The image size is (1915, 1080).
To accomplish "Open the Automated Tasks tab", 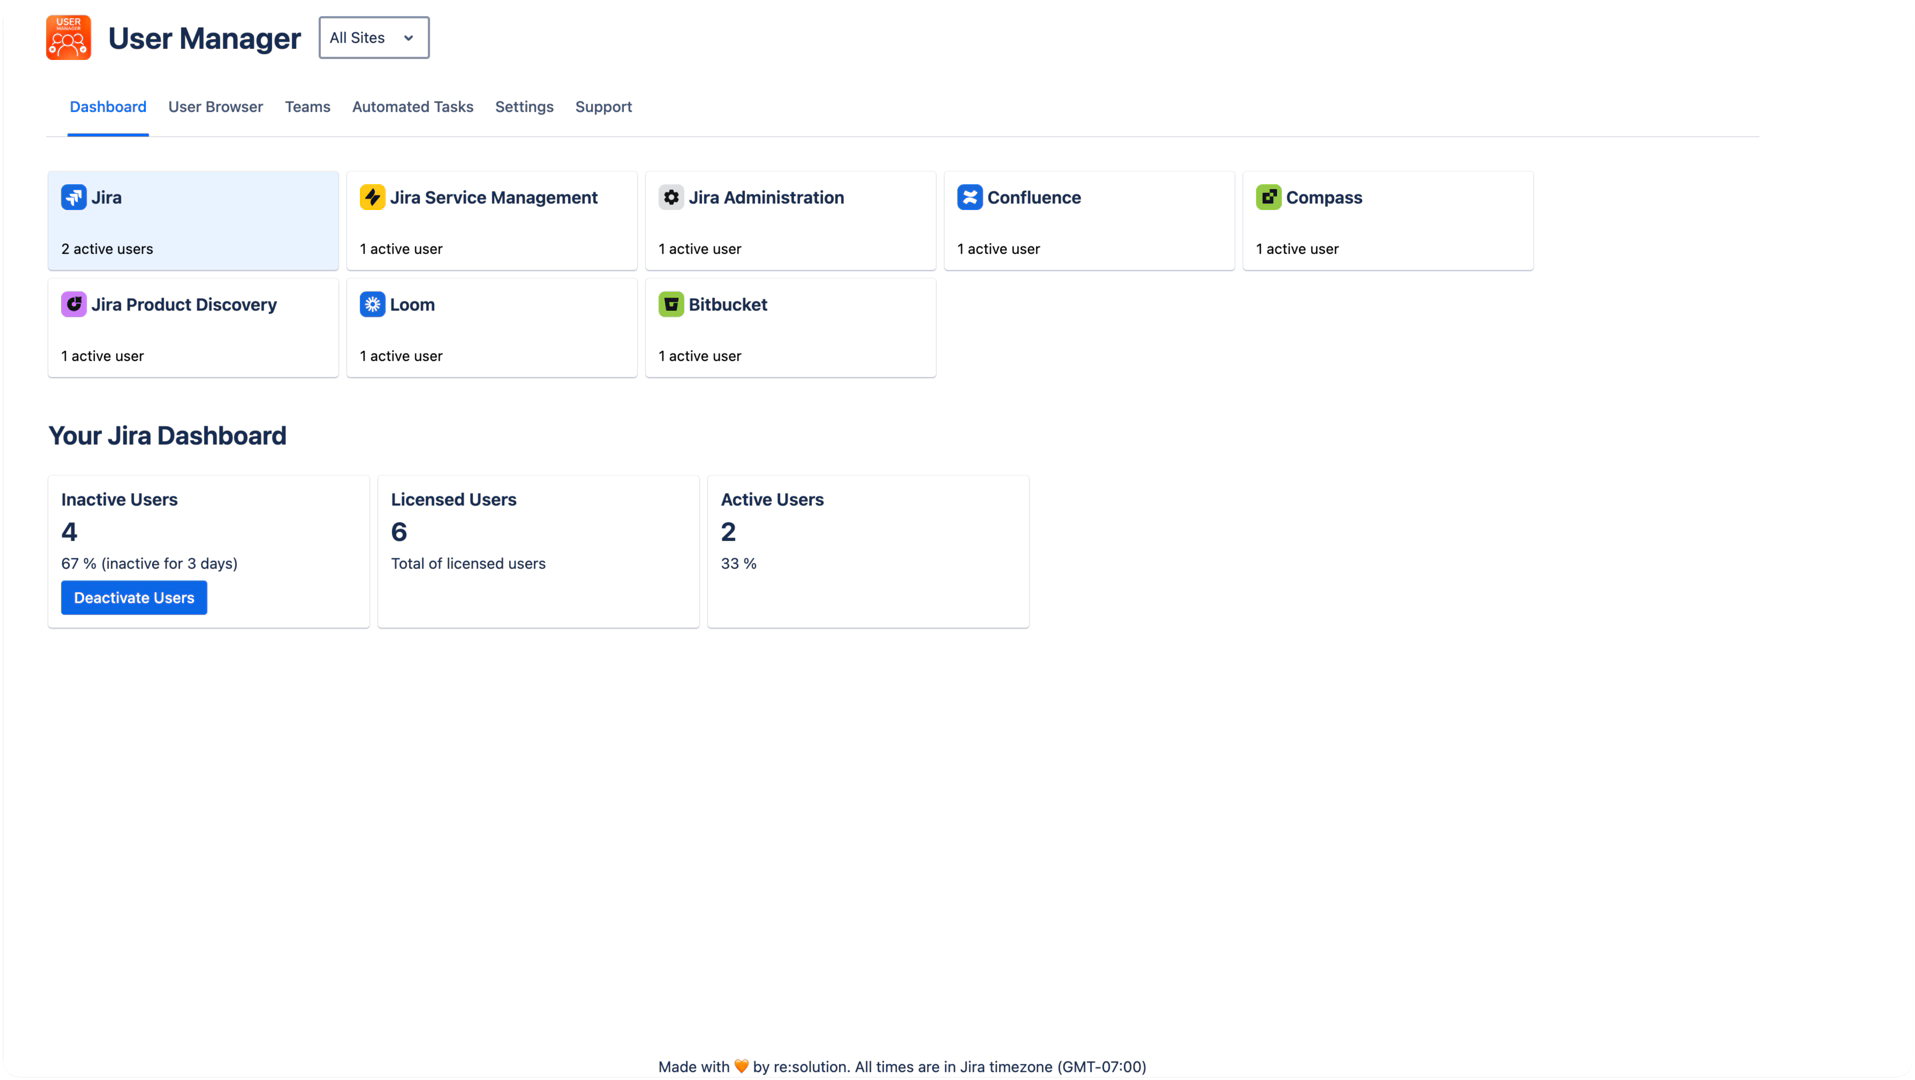I will point(412,107).
